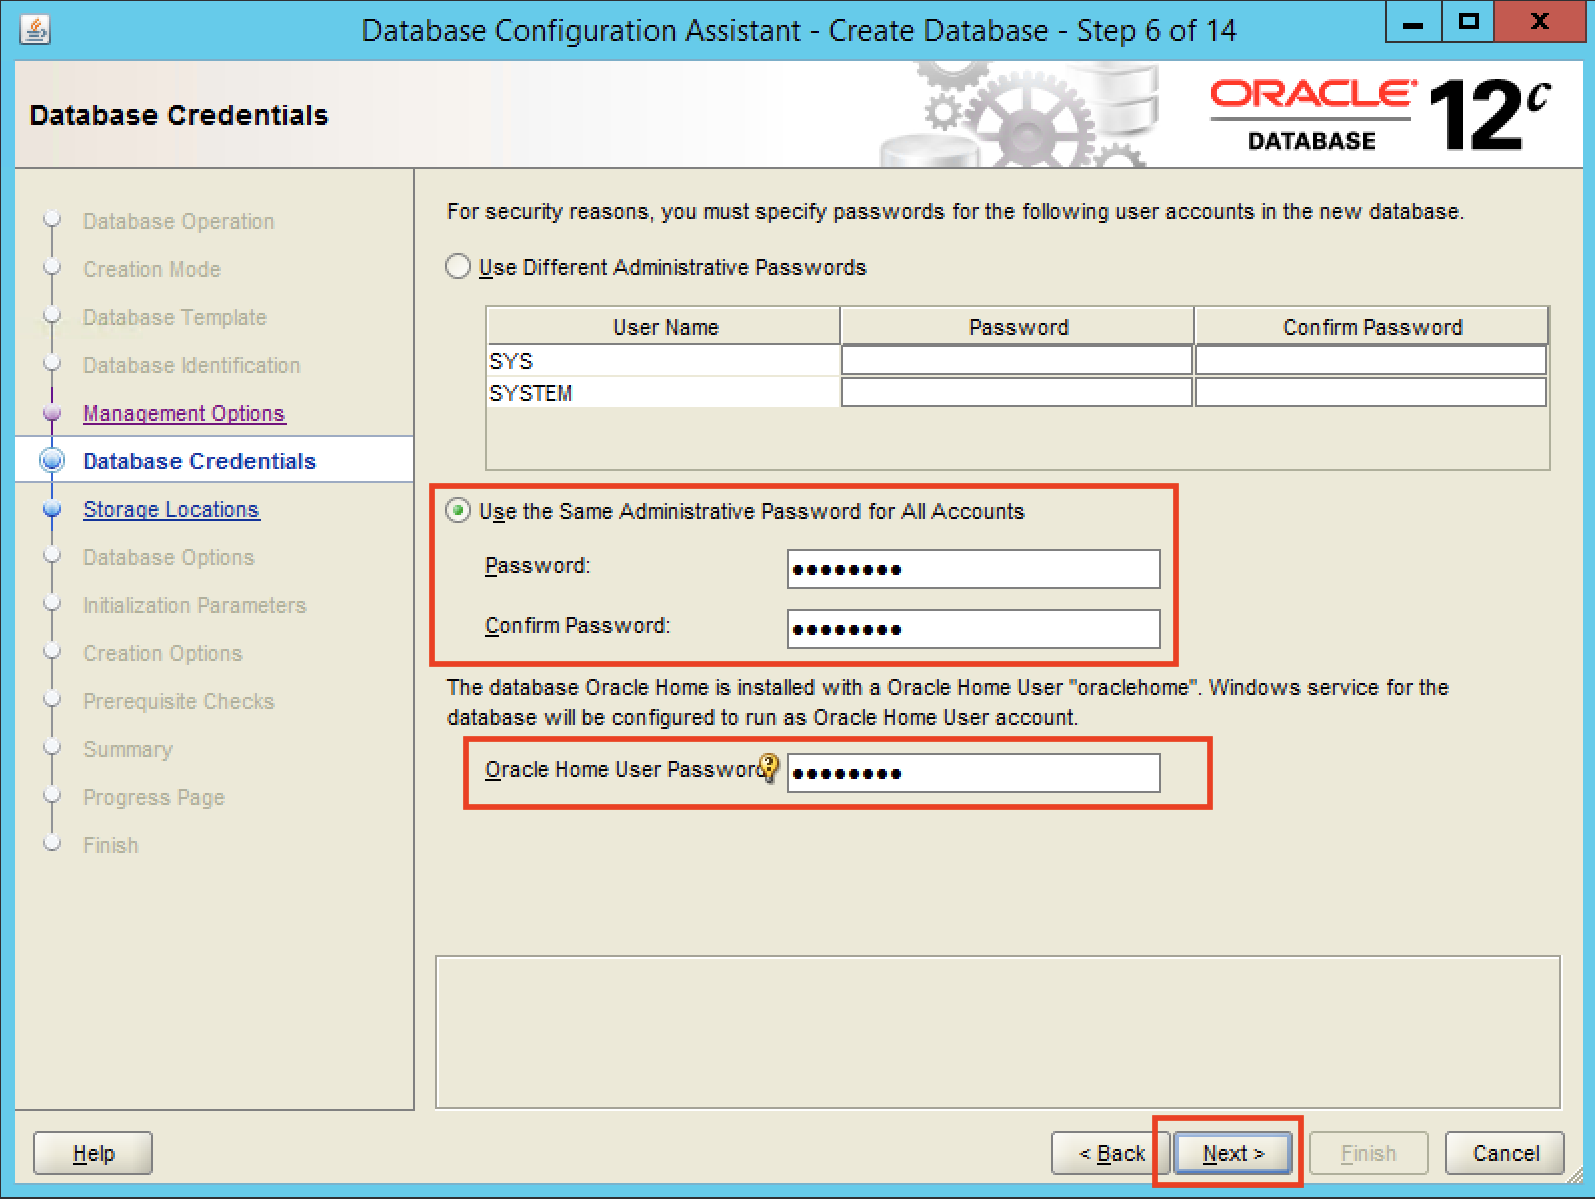This screenshot has height=1199, width=1595.
Task: Close the Database Configuration Assistant window
Action: click(x=1540, y=22)
